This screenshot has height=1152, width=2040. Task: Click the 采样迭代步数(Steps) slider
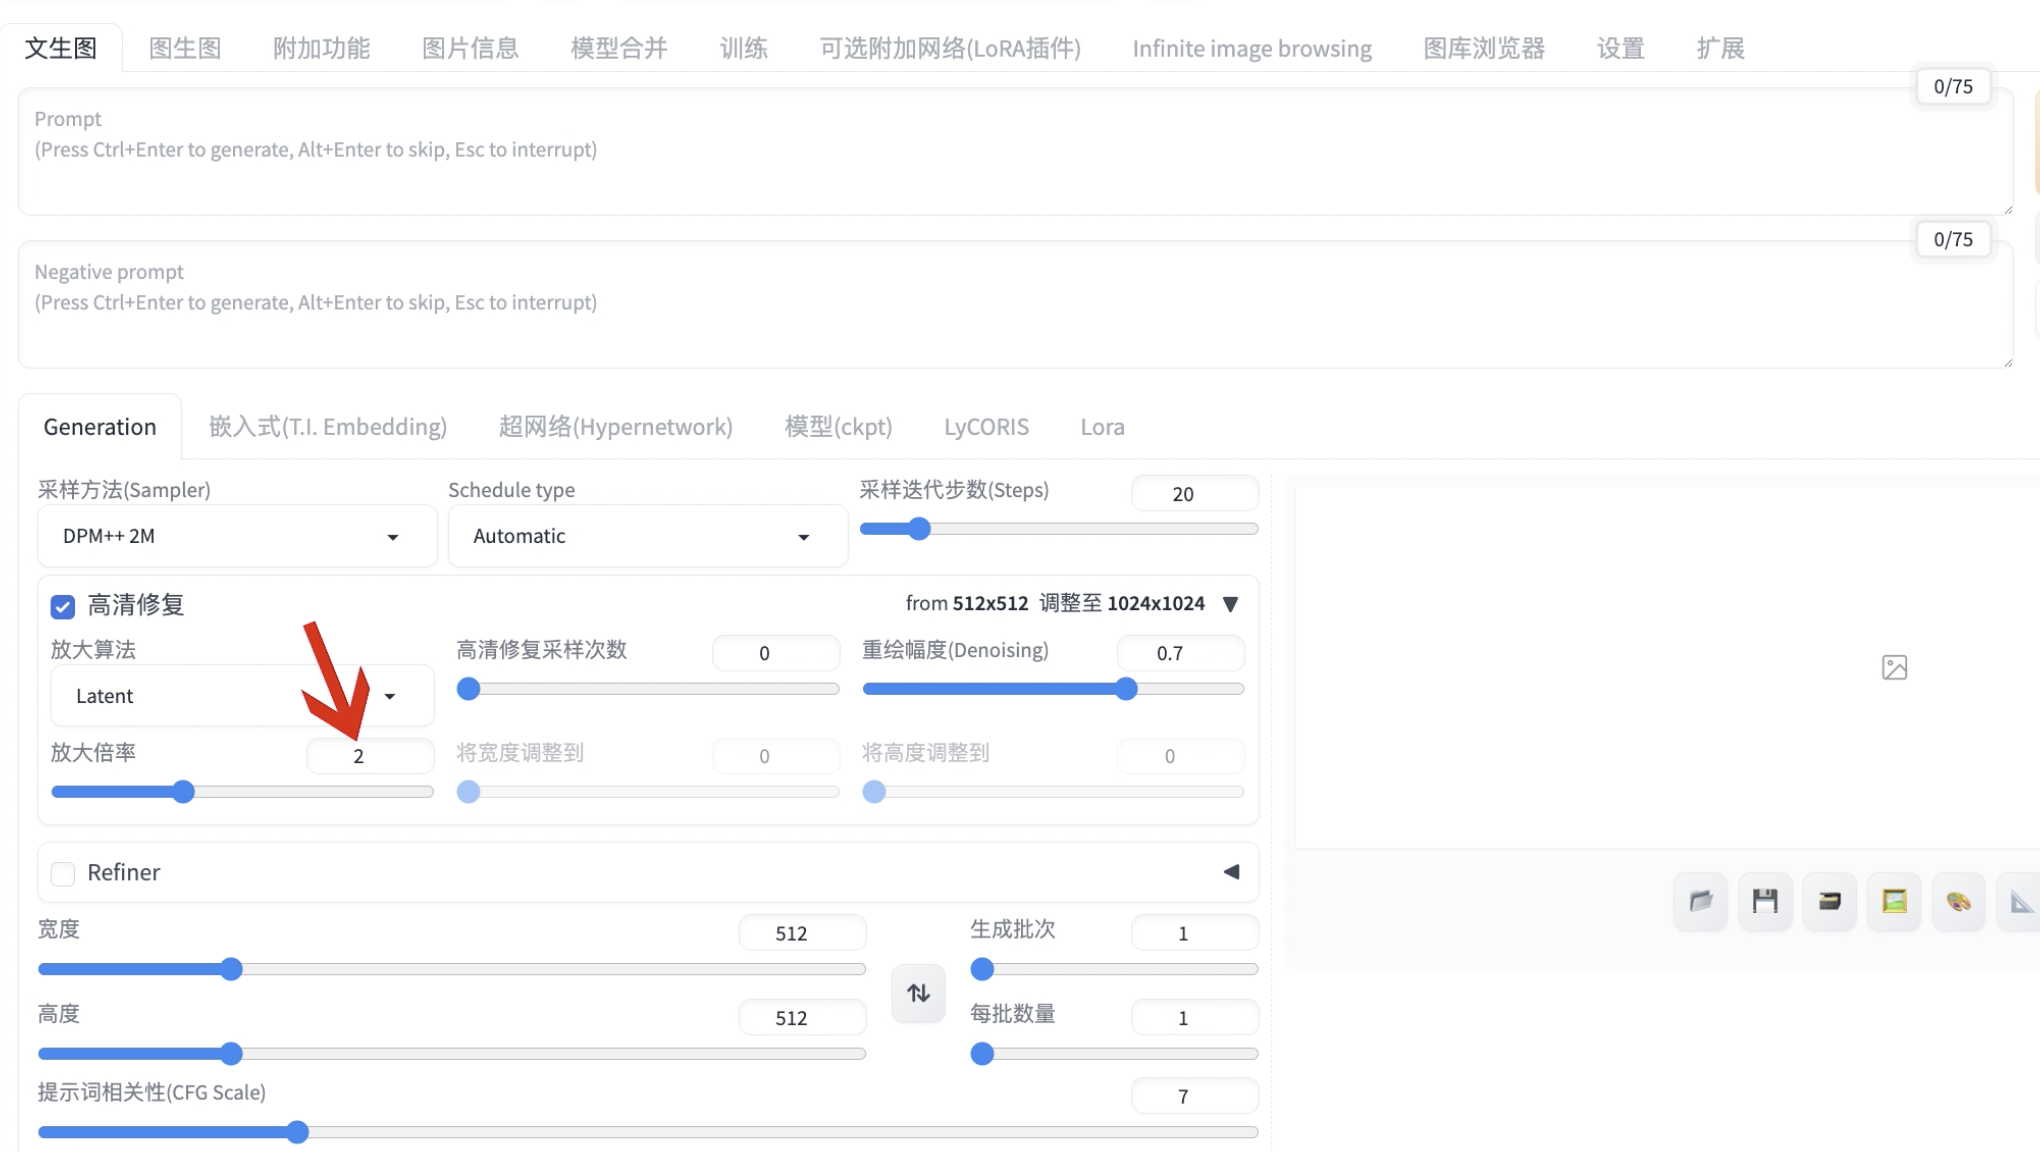click(1059, 529)
